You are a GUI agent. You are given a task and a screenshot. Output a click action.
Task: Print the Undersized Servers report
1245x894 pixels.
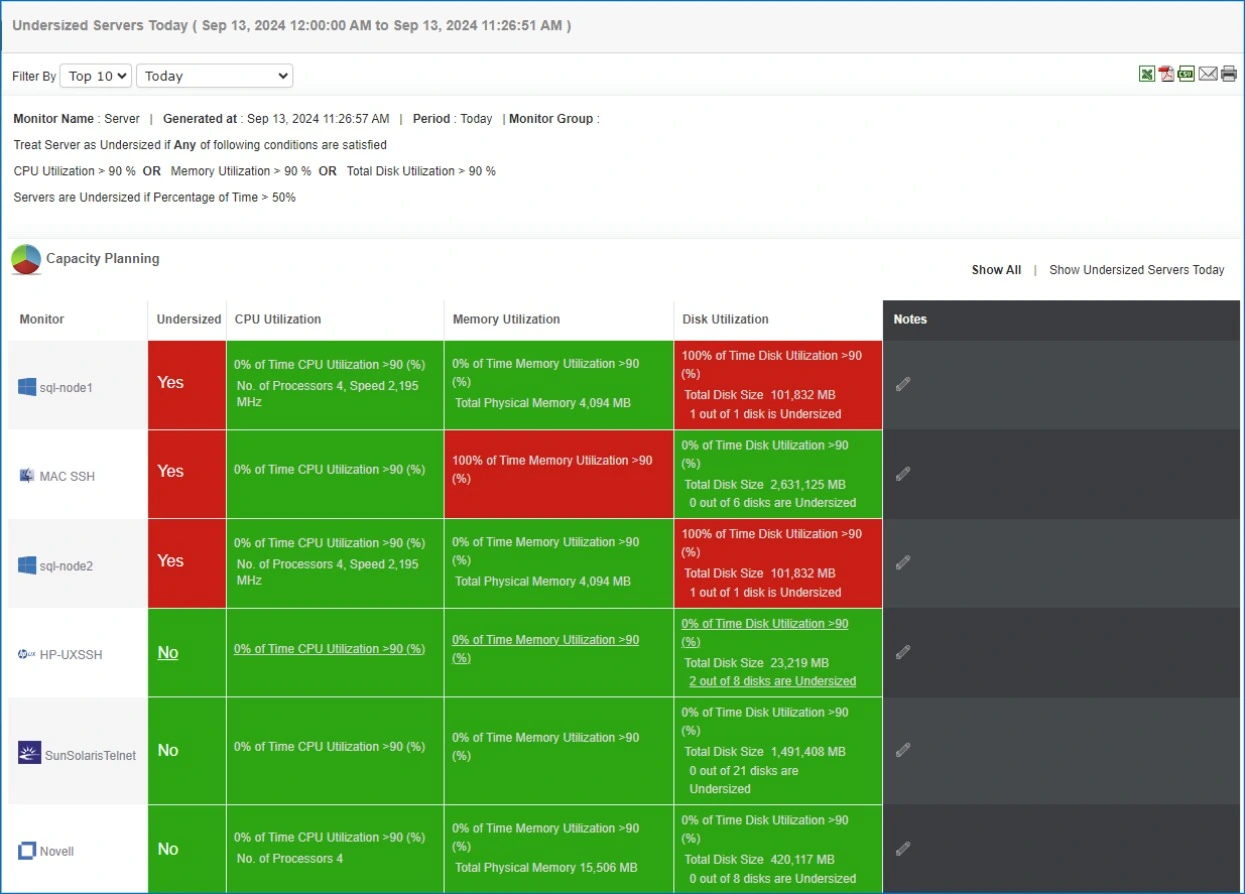coord(1228,73)
